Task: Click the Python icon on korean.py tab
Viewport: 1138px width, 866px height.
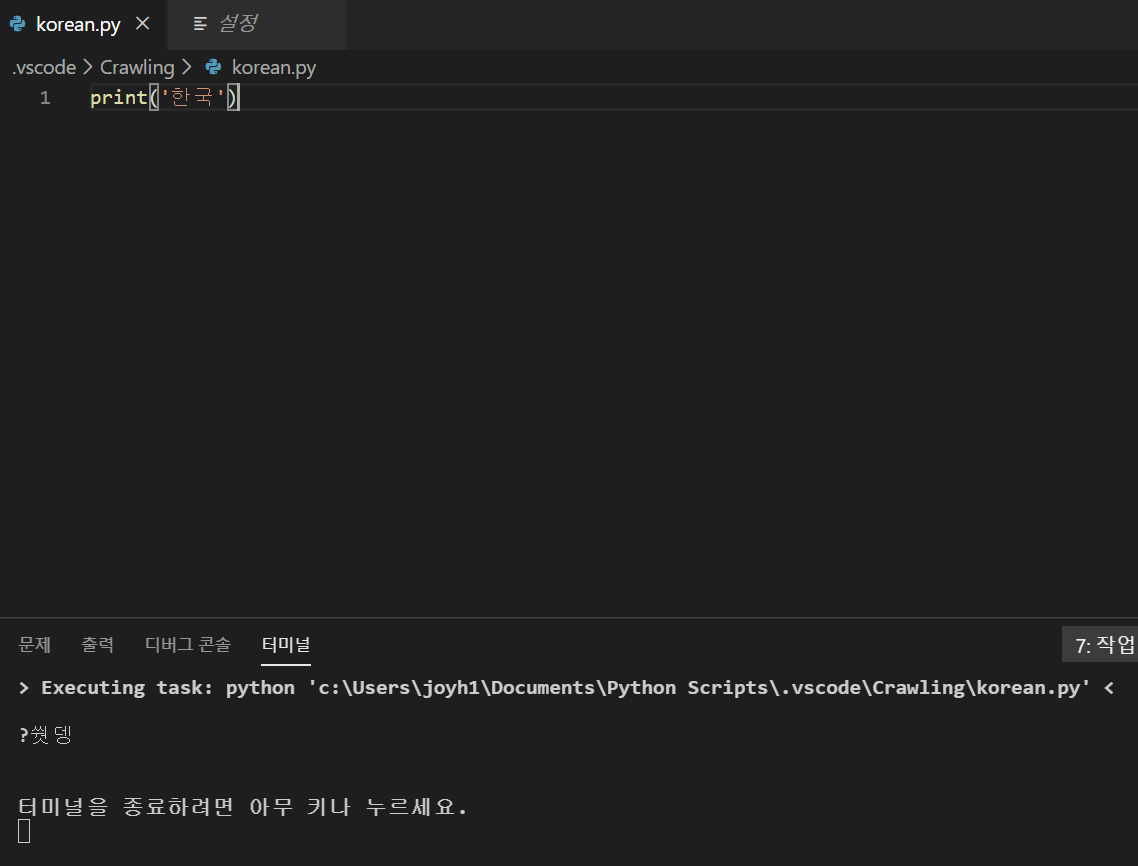Action: coord(17,23)
